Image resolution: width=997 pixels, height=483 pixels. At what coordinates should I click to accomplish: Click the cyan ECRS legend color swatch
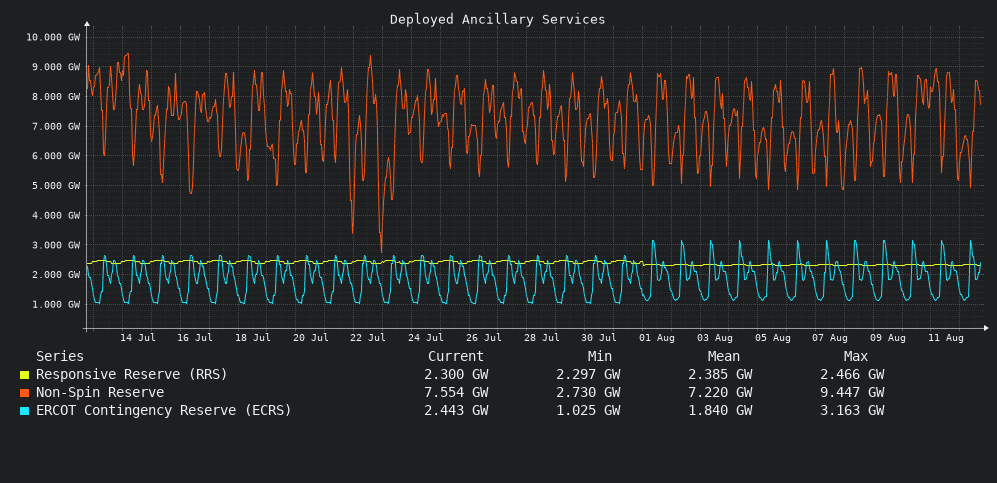tap(25, 411)
